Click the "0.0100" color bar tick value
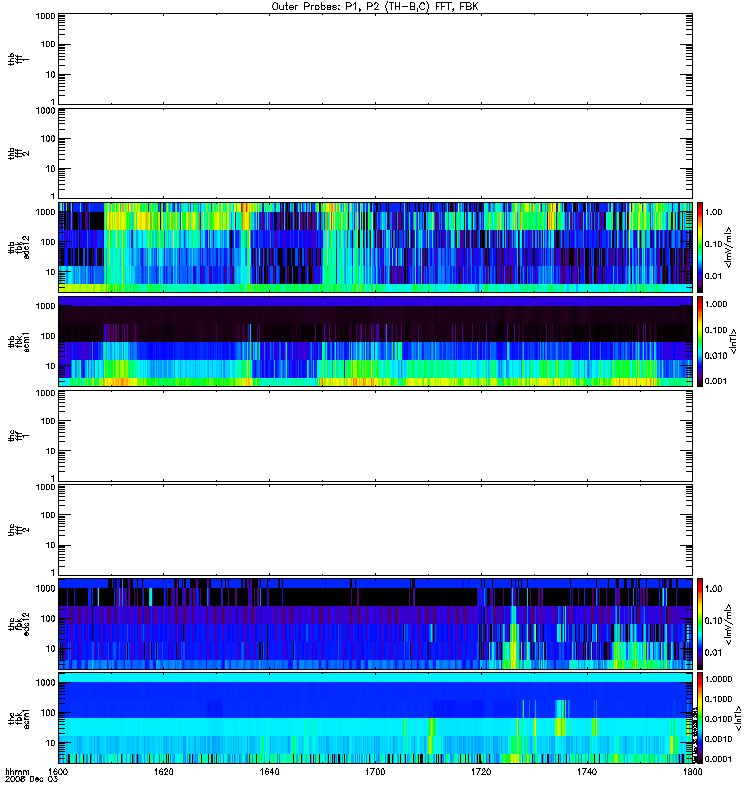The width and height of the screenshot is (750, 800). [718, 719]
